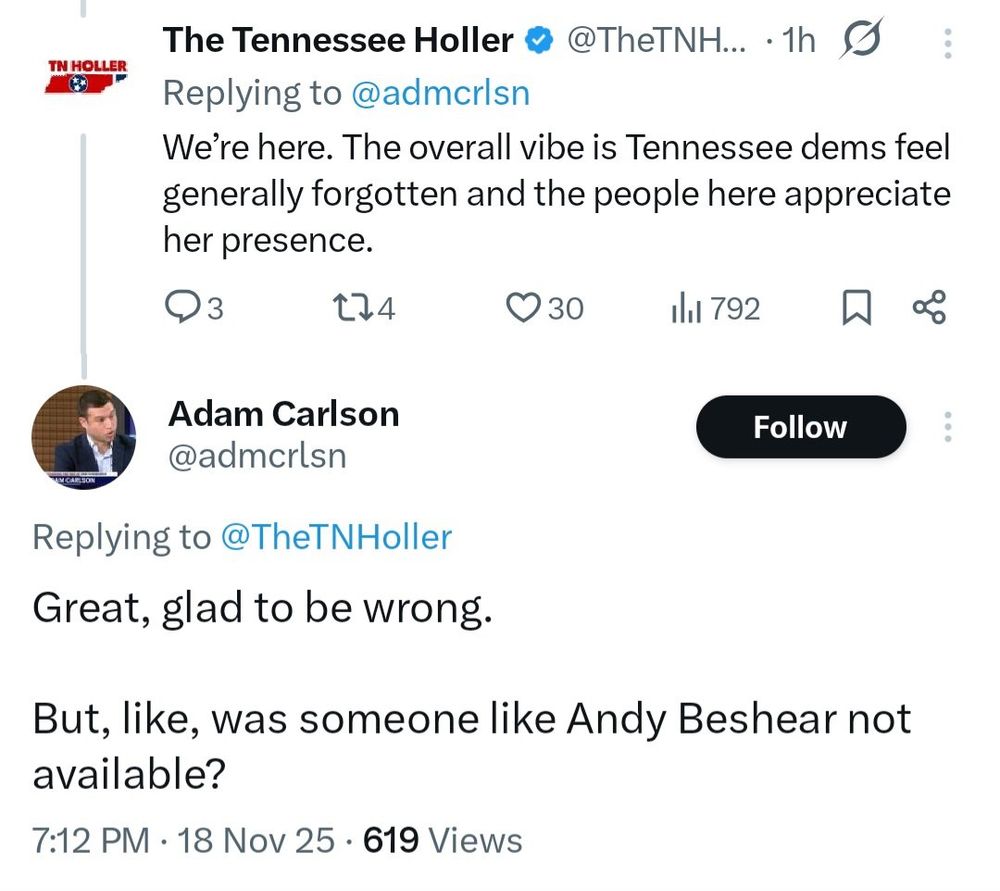Share The Tennessee Holler's tweet
The width and height of the screenshot is (1000, 891).
[x=929, y=309]
